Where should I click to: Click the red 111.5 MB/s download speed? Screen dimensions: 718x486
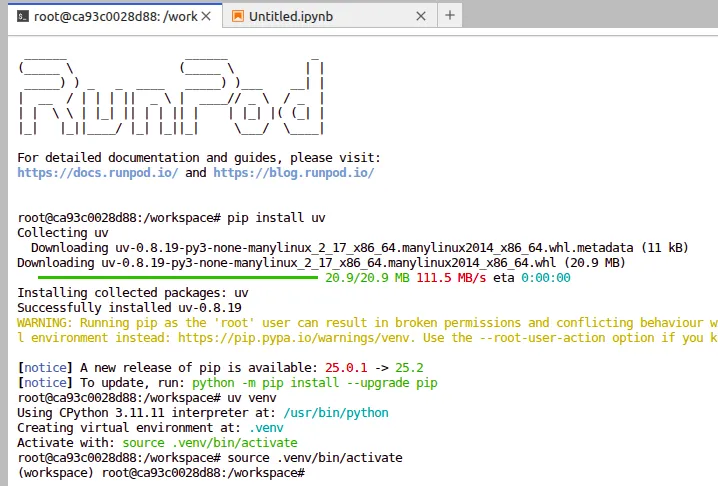tap(452, 278)
